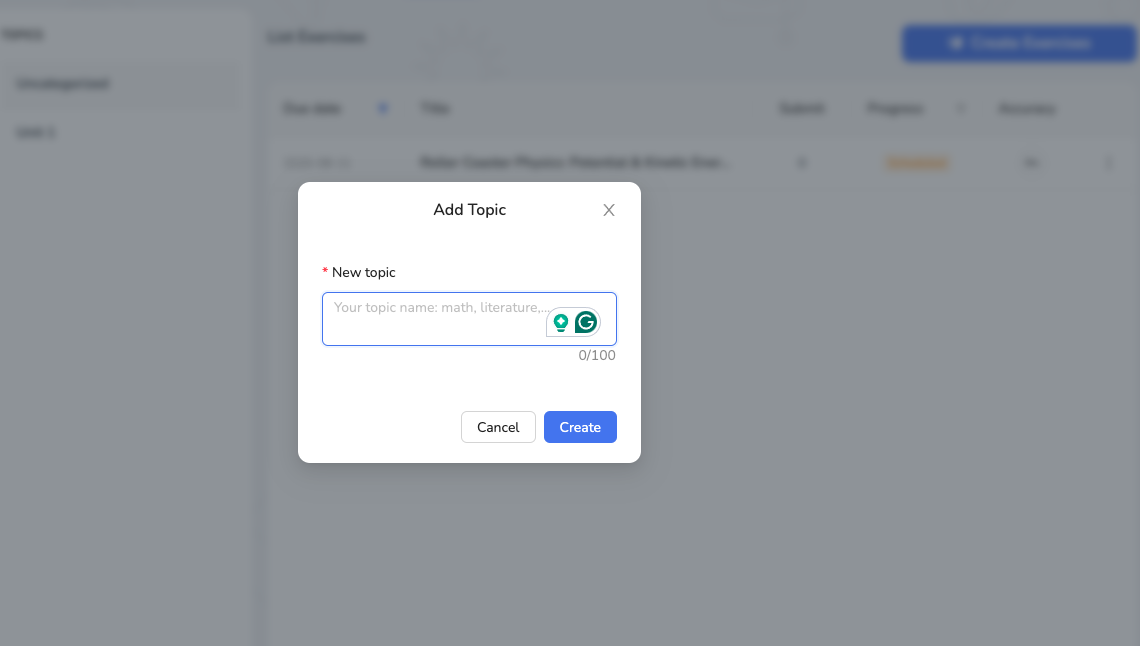Screen dimensions: 1140x646
Task: Click the Title column header
Action: point(435,108)
